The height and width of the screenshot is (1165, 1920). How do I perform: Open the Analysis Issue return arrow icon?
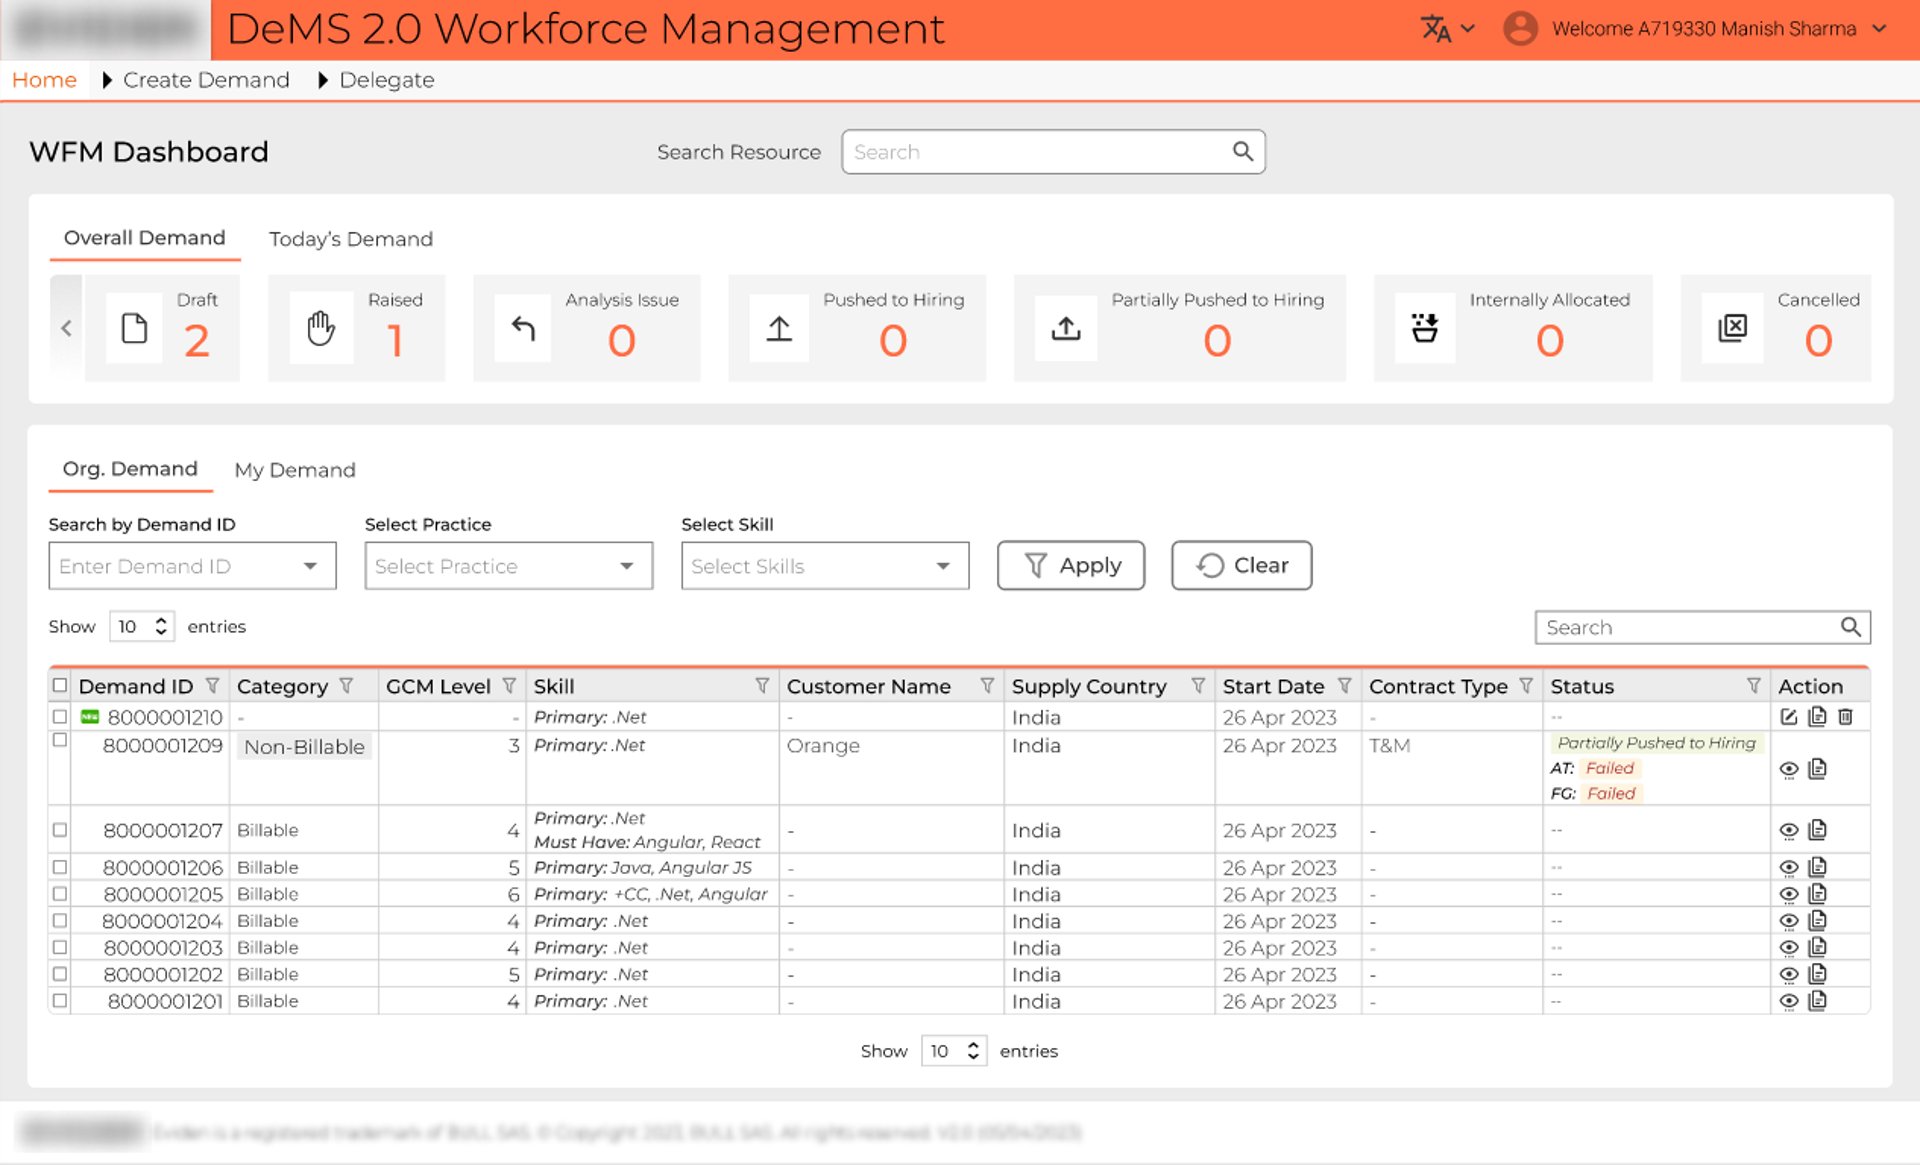(x=523, y=328)
